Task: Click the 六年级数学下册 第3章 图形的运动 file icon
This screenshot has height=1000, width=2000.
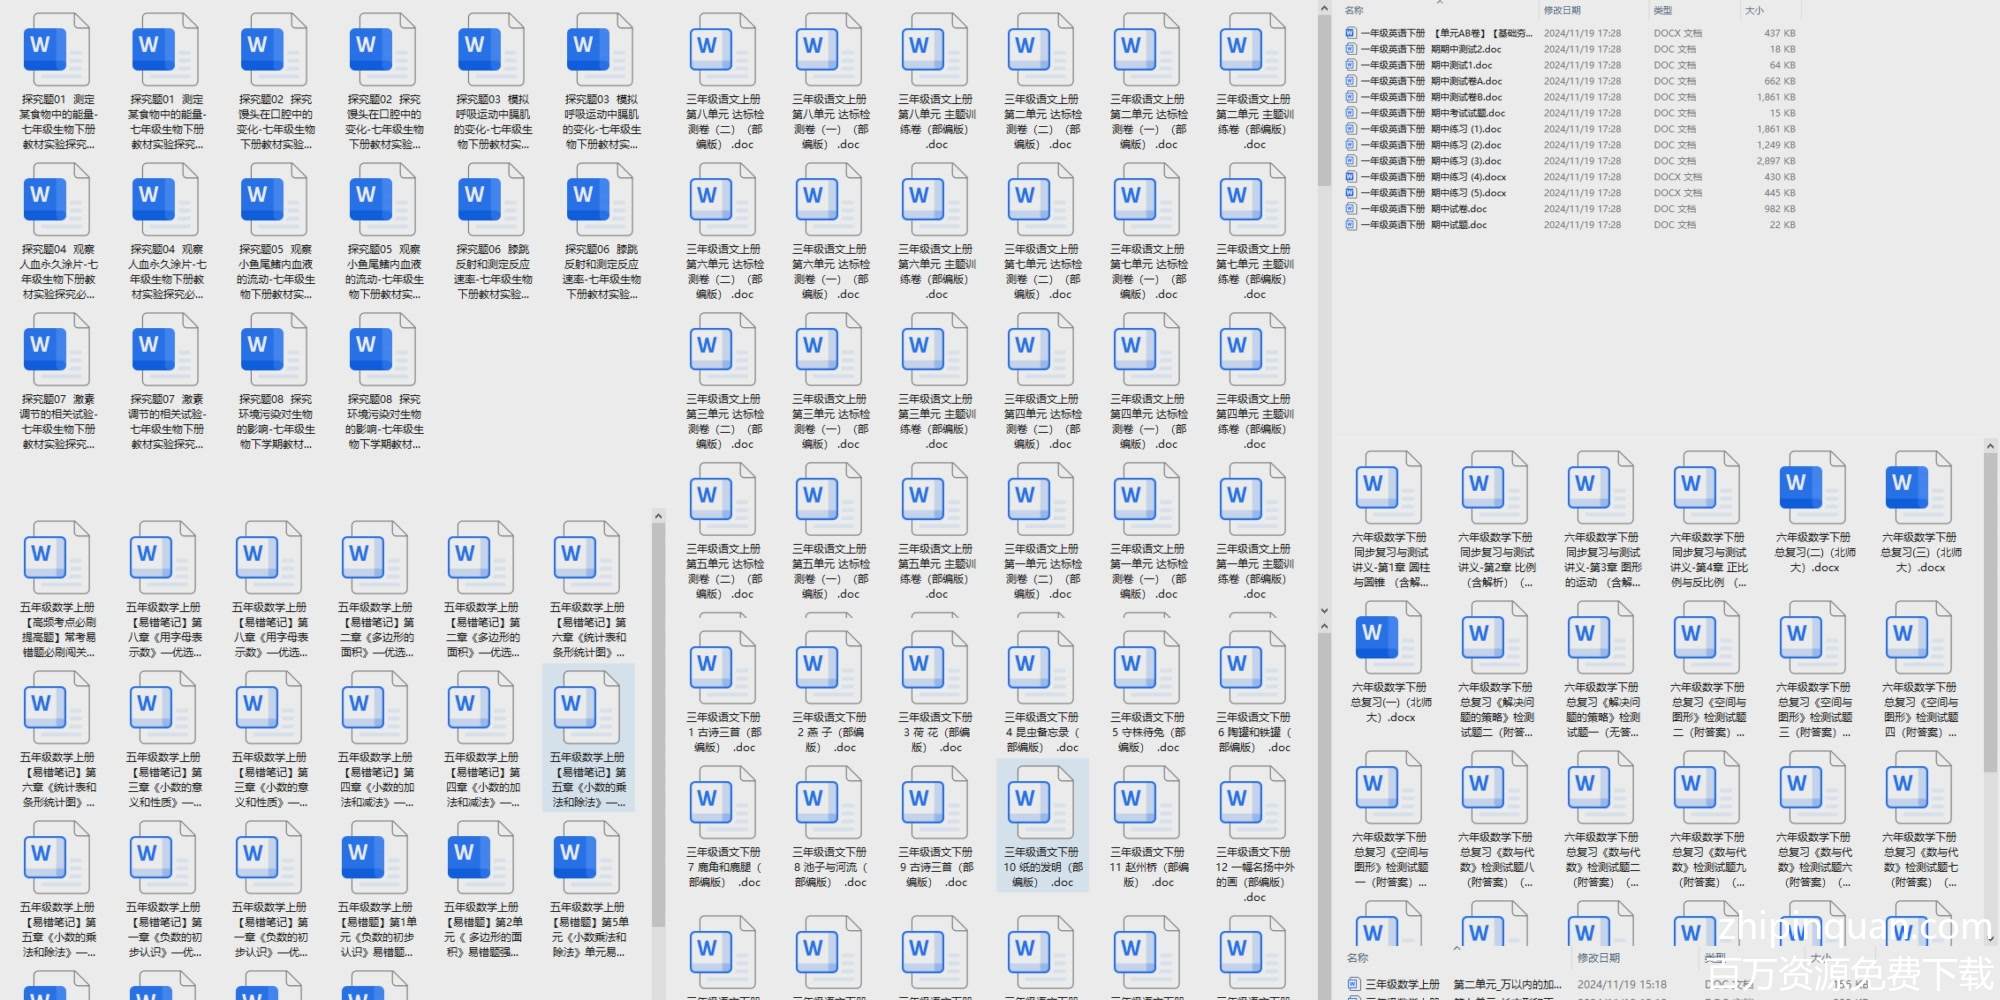Action: [1601, 488]
